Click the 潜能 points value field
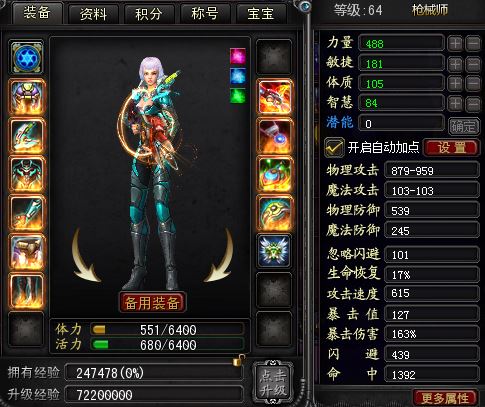Image resolution: width=485 pixels, height=407 pixels. (x=401, y=124)
